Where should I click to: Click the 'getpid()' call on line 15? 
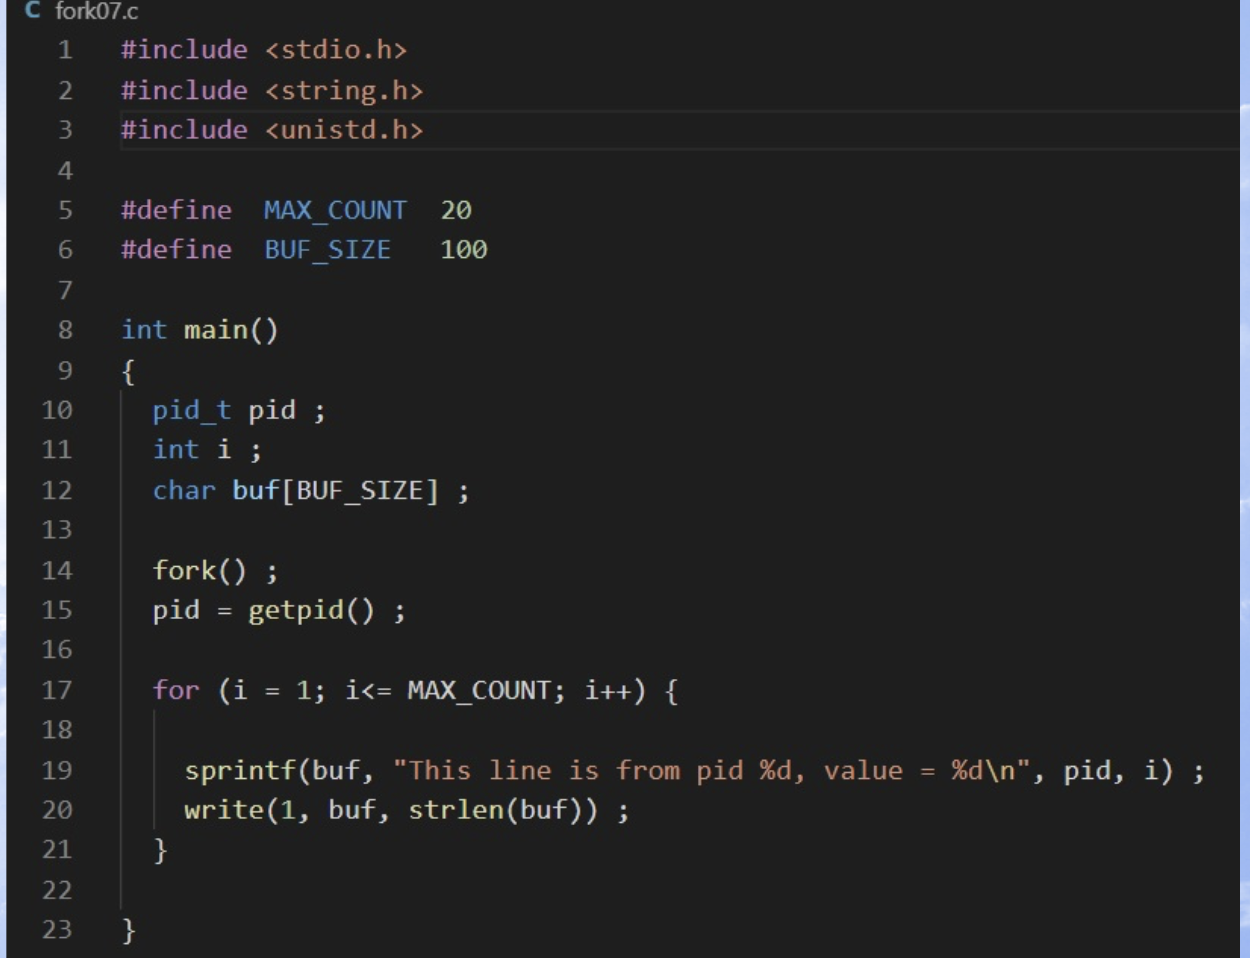pos(311,610)
